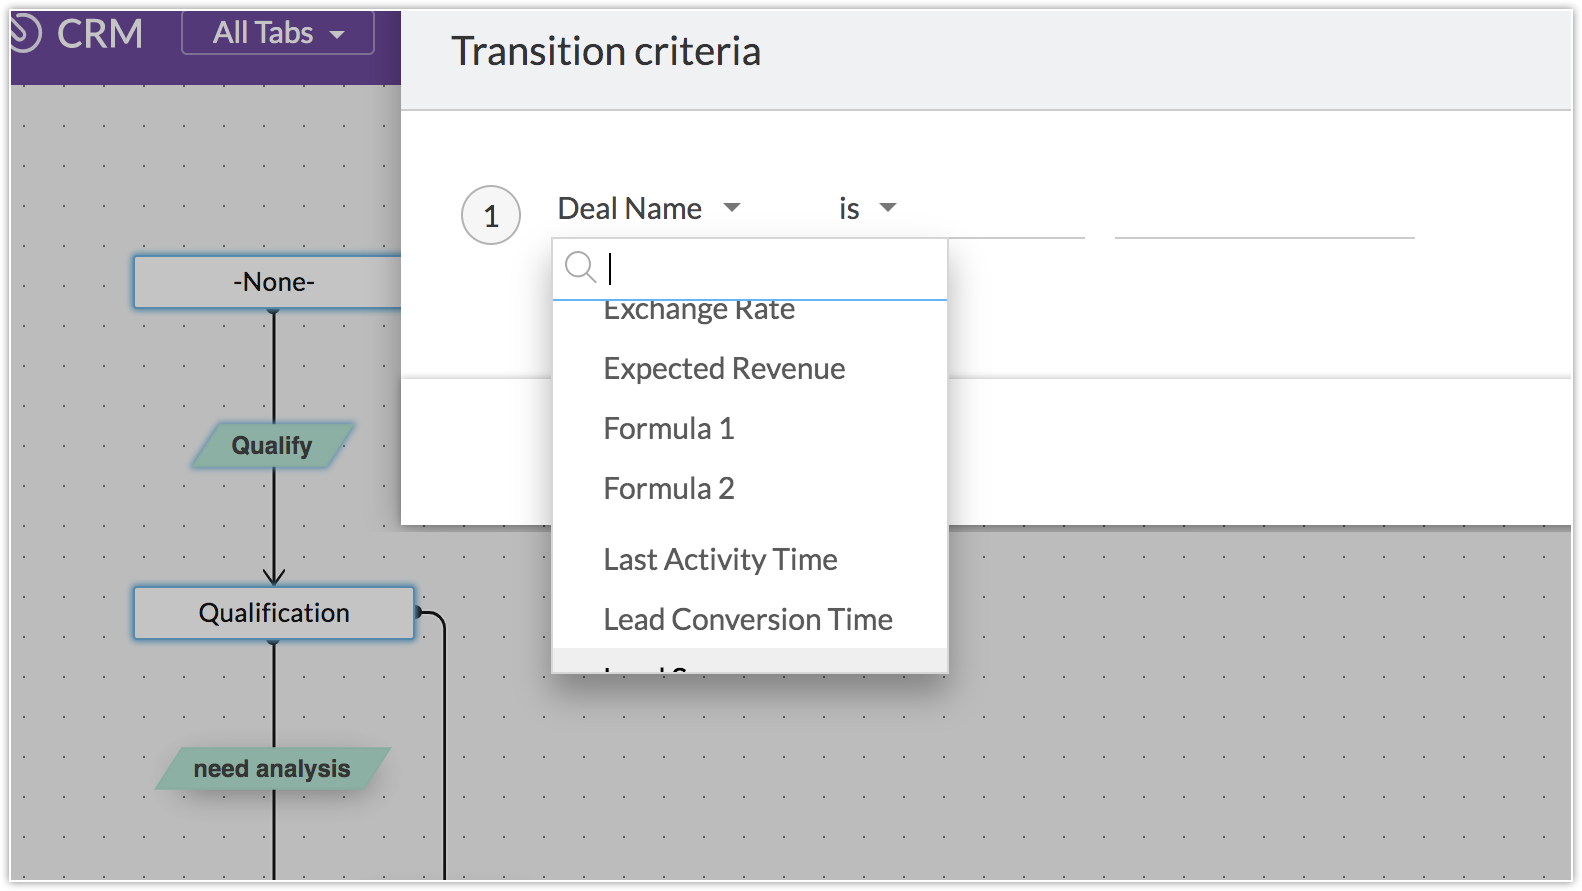
Task: Choose Expected Revenue from the list
Action: pyautogui.click(x=724, y=369)
